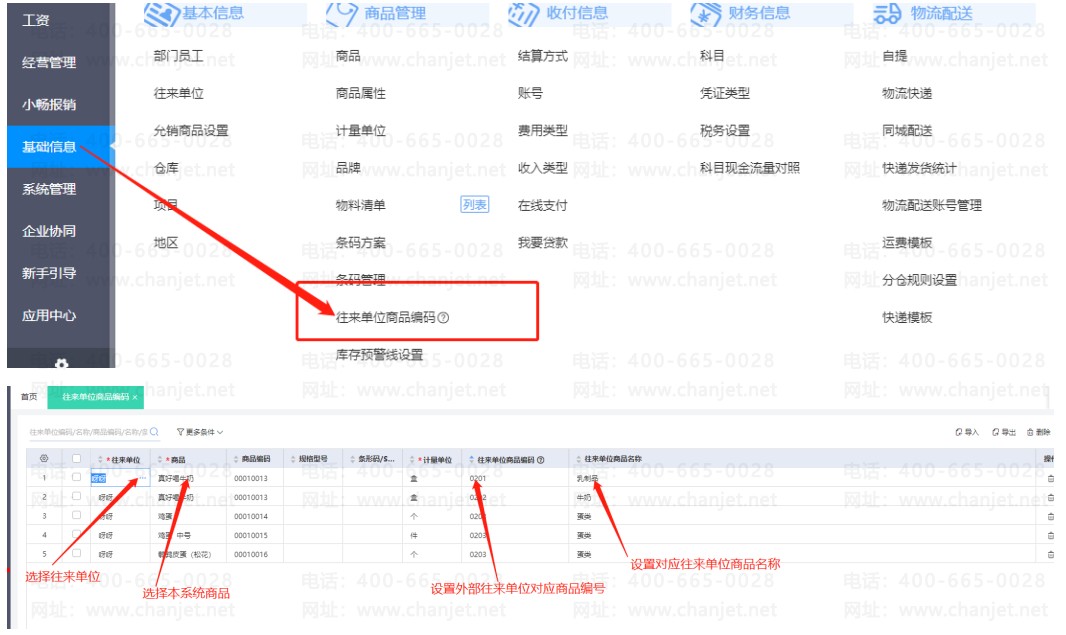Sort by the 往来单位商品名称 column arrows
The width and height of the screenshot is (1066, 635).
click(579, 460)
